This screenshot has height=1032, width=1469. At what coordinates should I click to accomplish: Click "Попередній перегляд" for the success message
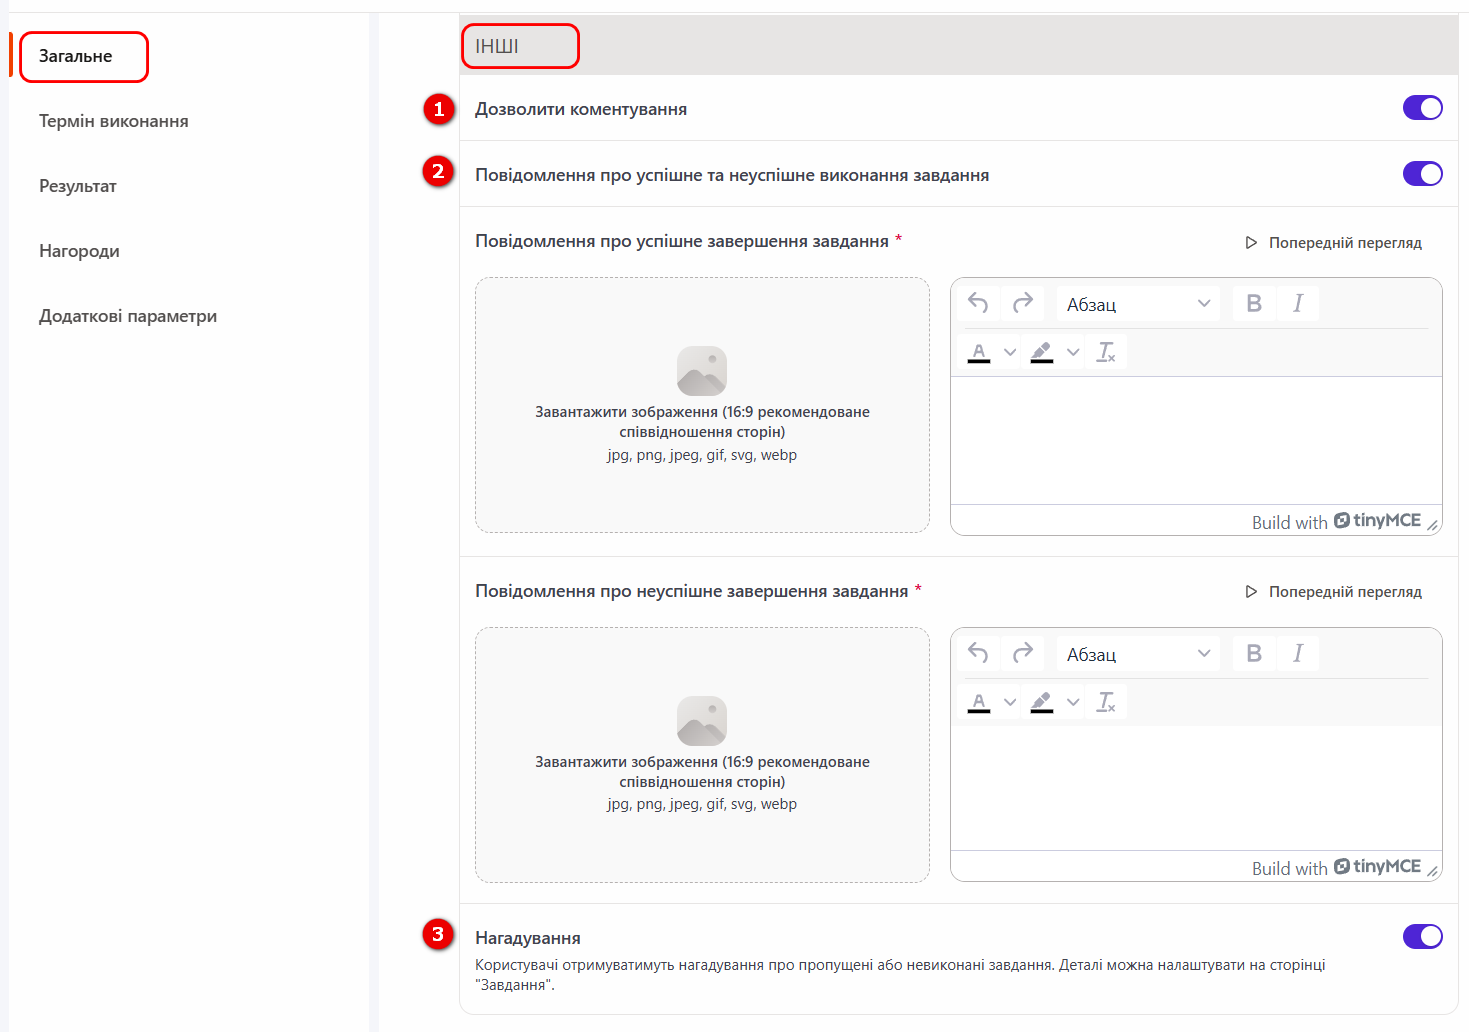click(1334, 243)
